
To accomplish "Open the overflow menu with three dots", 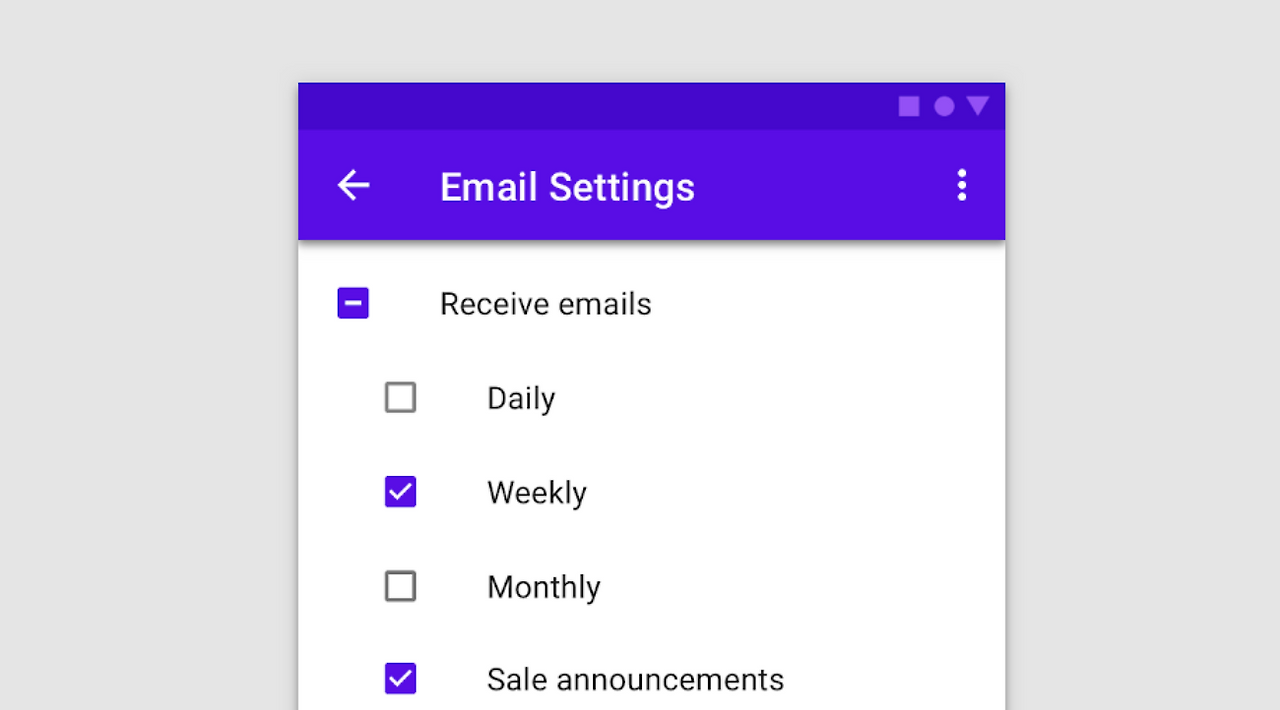I will (962, 185).
